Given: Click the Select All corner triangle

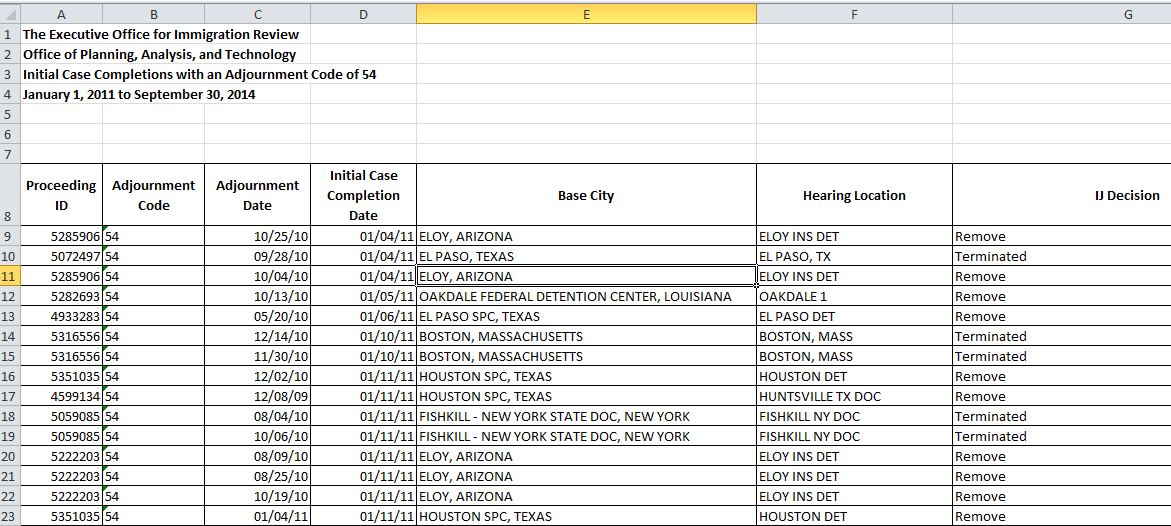Looking at the screenshot, I should (10, 13).
